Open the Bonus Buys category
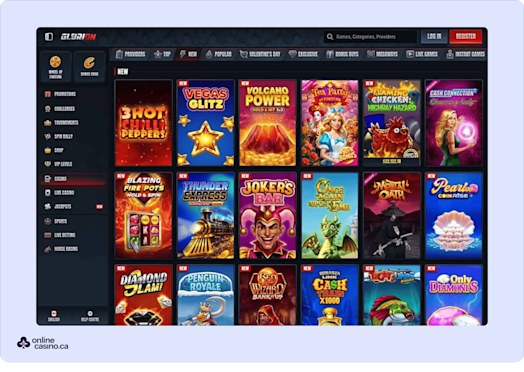 pos(343,54)
